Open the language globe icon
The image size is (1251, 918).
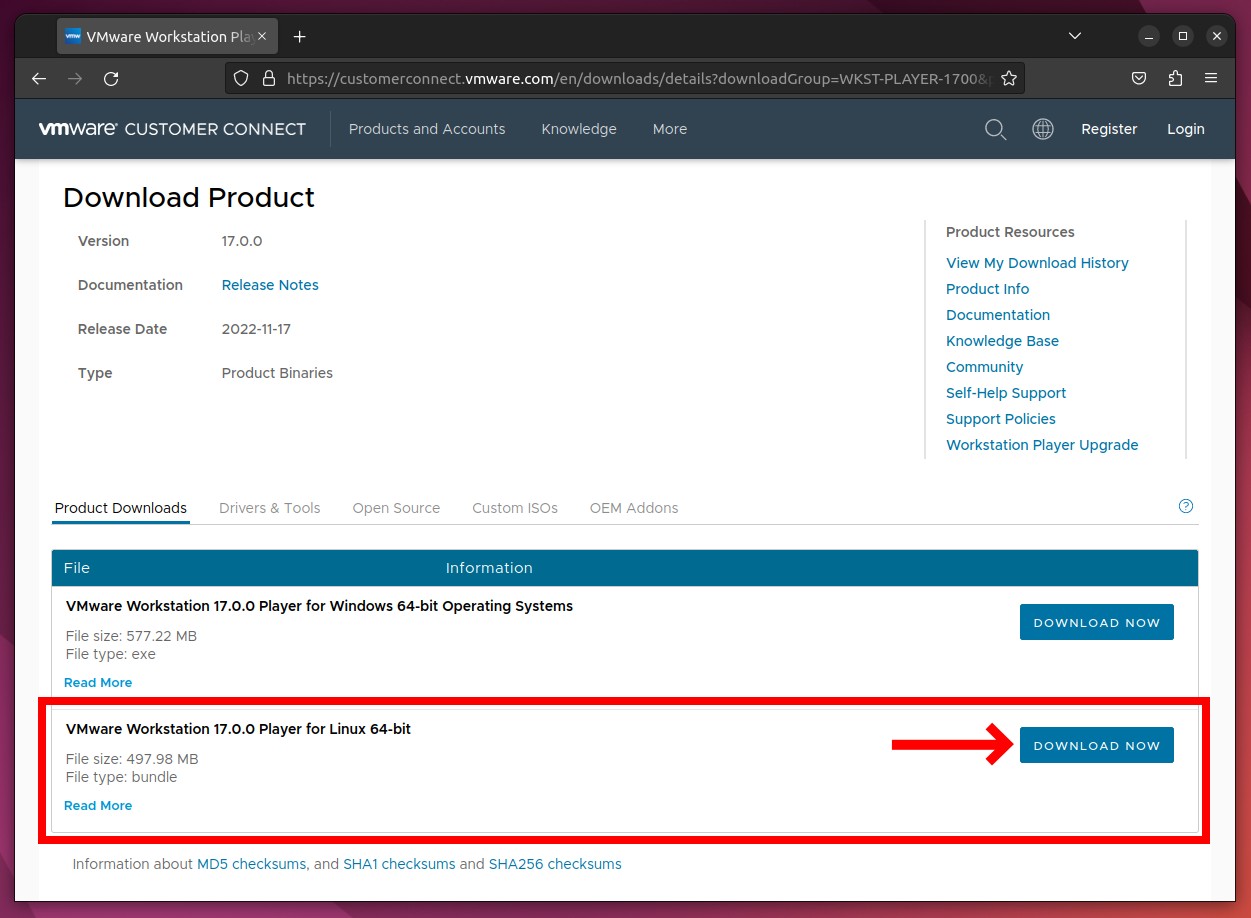click(x=1043, y=129)
